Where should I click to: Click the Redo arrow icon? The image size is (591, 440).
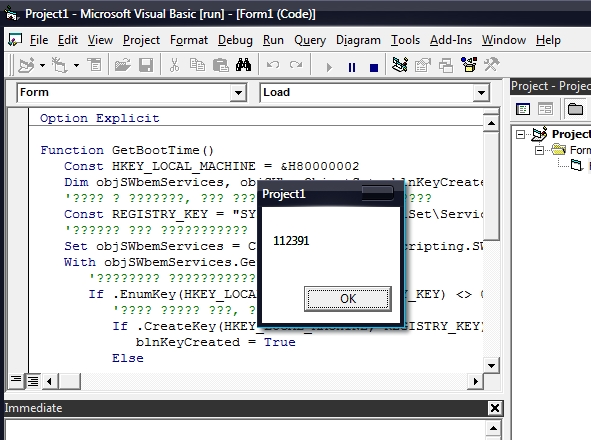[296, 65]
